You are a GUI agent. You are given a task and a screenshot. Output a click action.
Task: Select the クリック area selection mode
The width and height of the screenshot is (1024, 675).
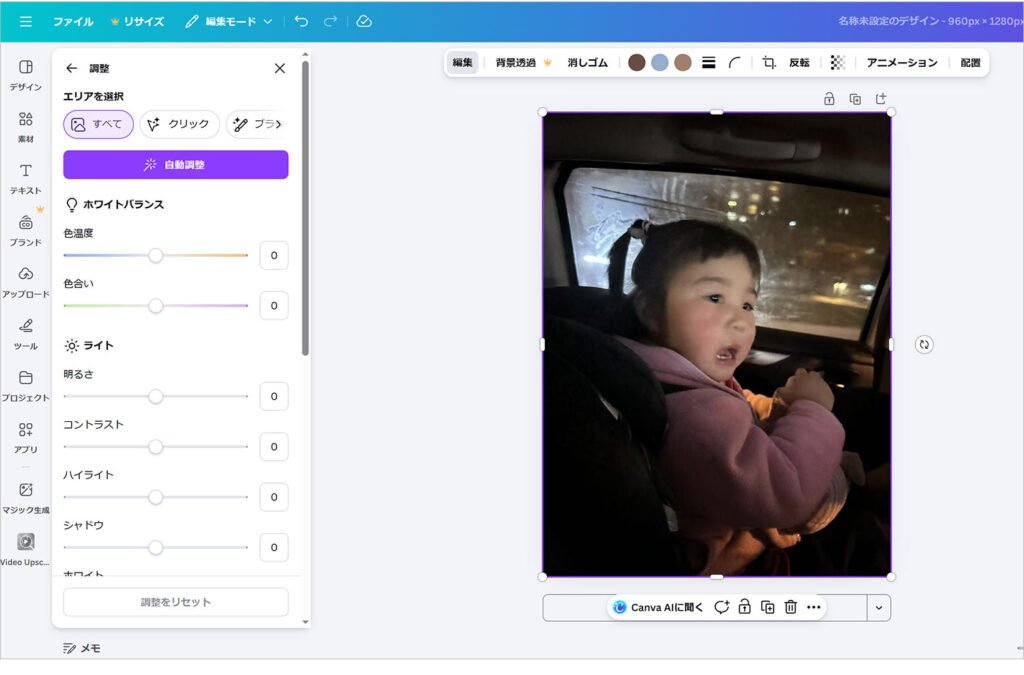[x=180, y=124]
